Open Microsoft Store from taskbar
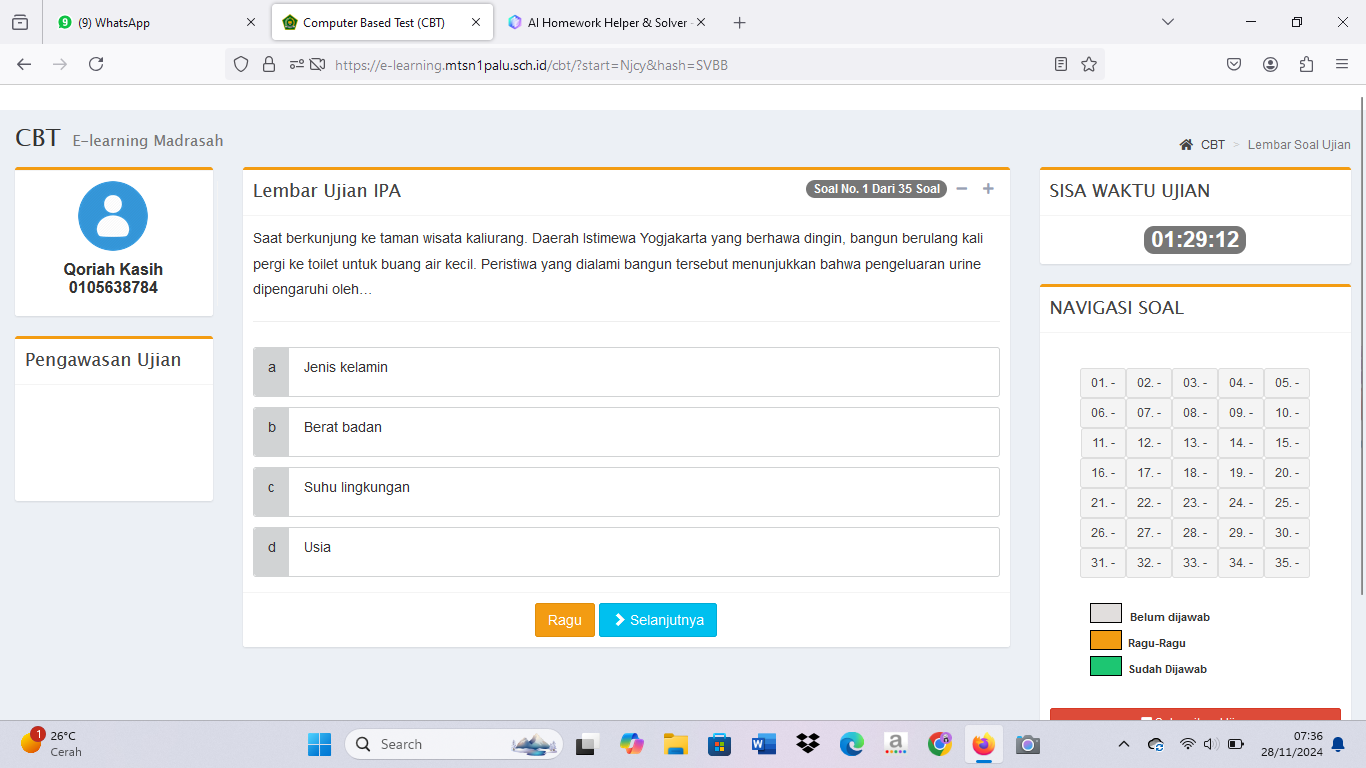This screenshot has width=1366, height=768. (720, 744)
